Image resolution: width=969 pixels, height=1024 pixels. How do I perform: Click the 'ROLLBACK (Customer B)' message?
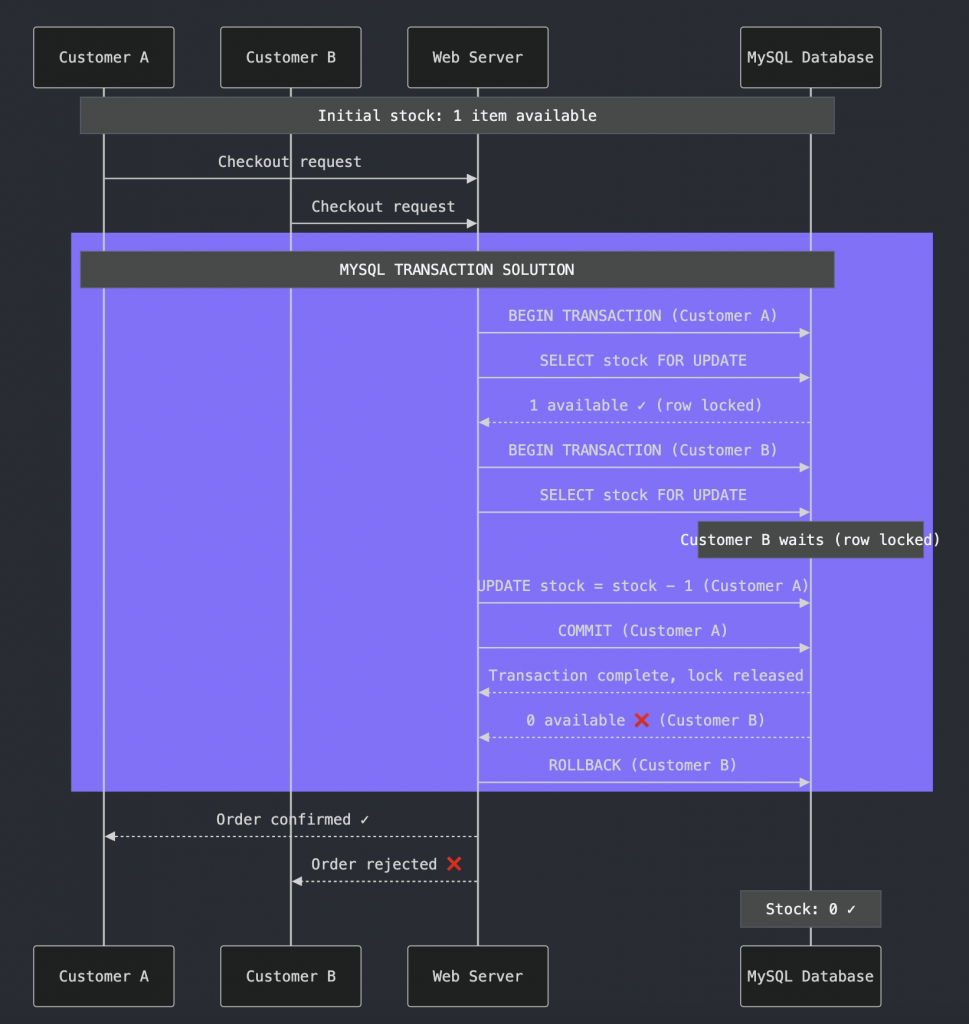click(643, 765)
